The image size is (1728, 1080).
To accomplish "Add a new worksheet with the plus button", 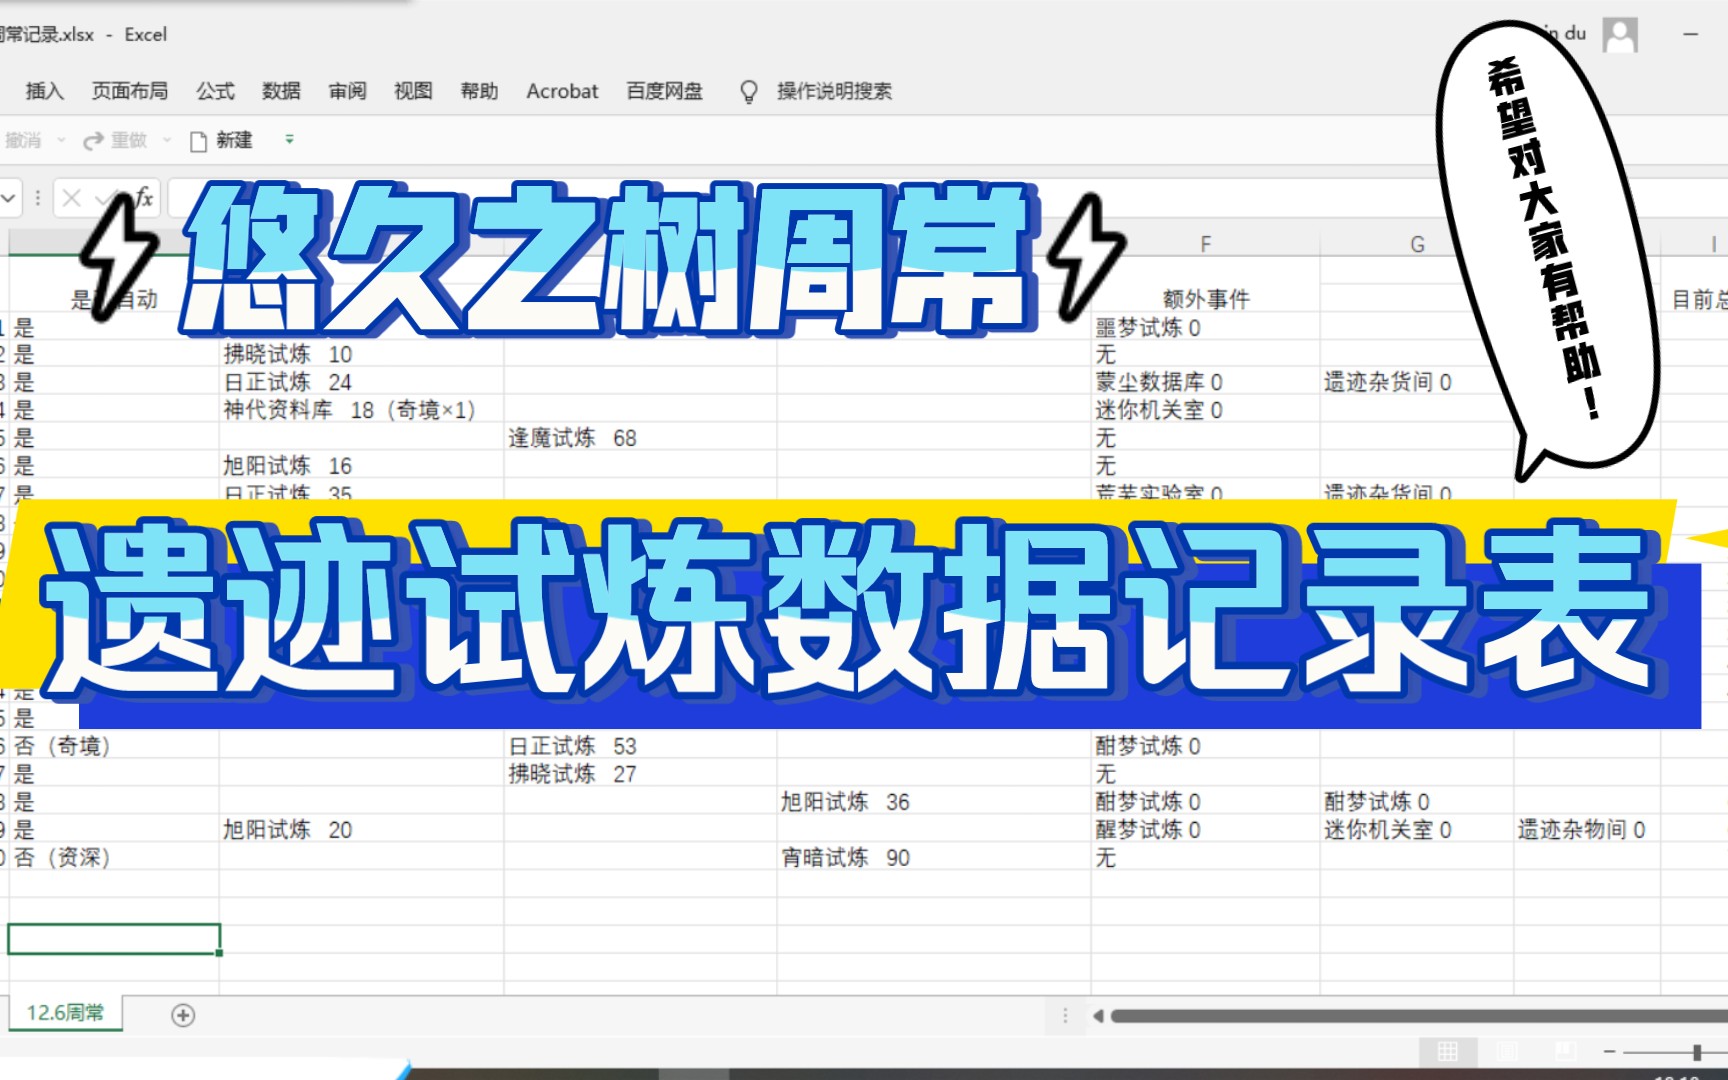I will (181, 1014).
